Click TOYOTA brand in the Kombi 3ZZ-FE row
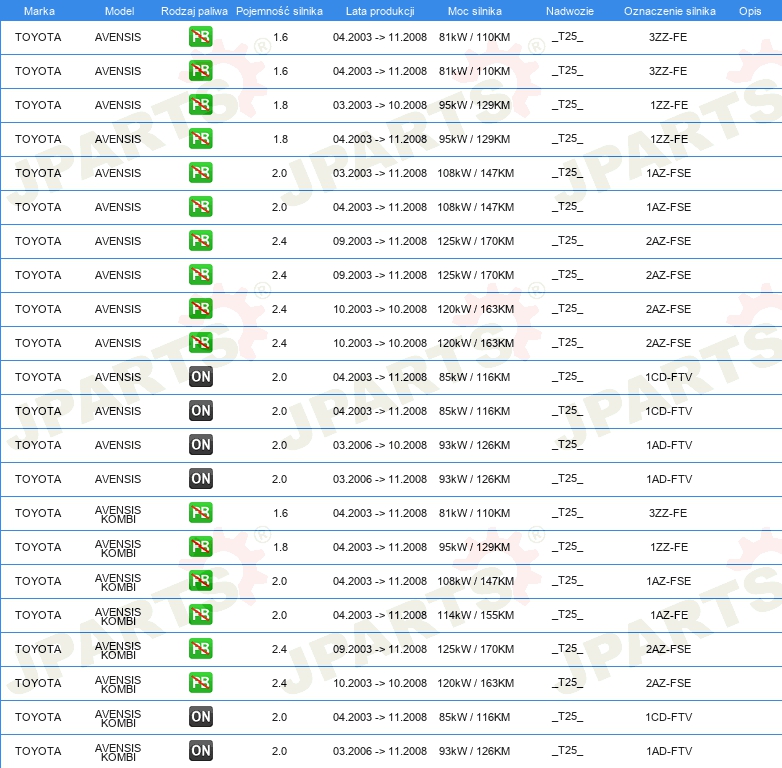The height and width of the screenshot is (768, 782). point(38,513)
